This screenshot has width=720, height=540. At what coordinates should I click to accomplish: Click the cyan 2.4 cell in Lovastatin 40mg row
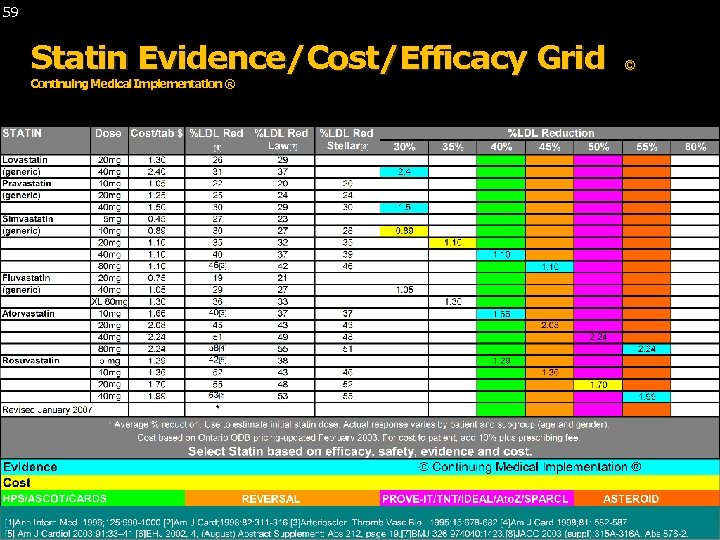(404, 172)
